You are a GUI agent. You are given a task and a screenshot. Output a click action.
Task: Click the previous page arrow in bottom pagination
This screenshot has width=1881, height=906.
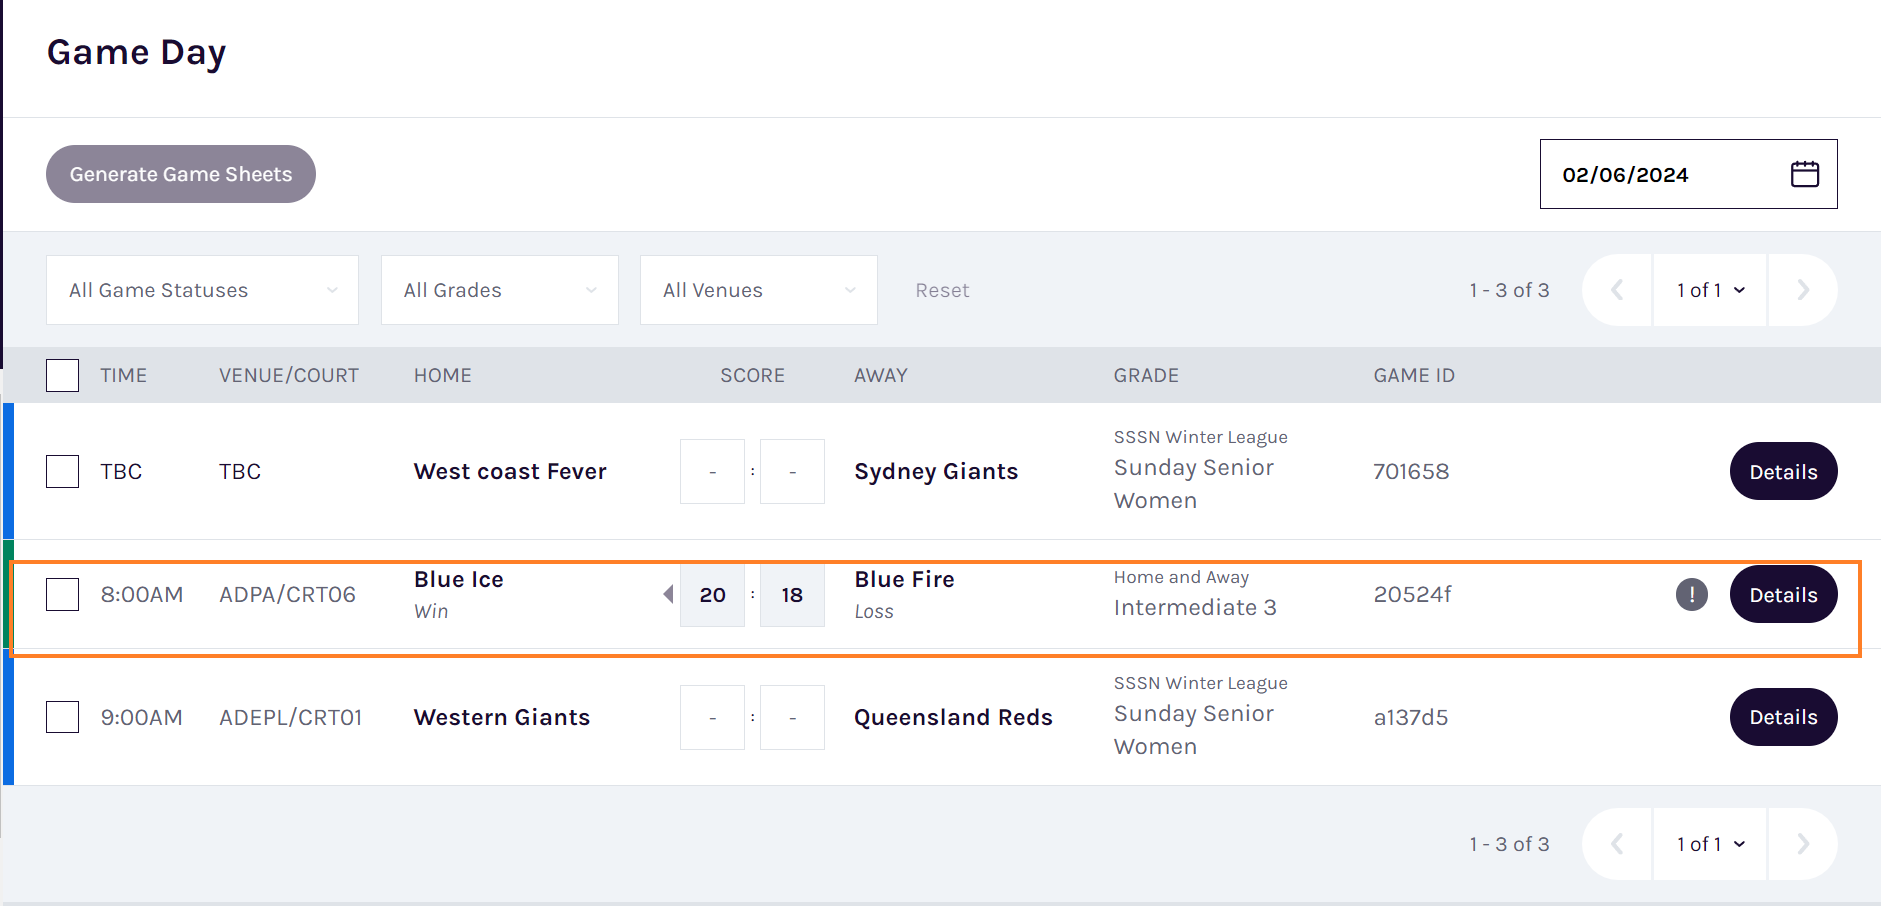(x=1618, y=843)
